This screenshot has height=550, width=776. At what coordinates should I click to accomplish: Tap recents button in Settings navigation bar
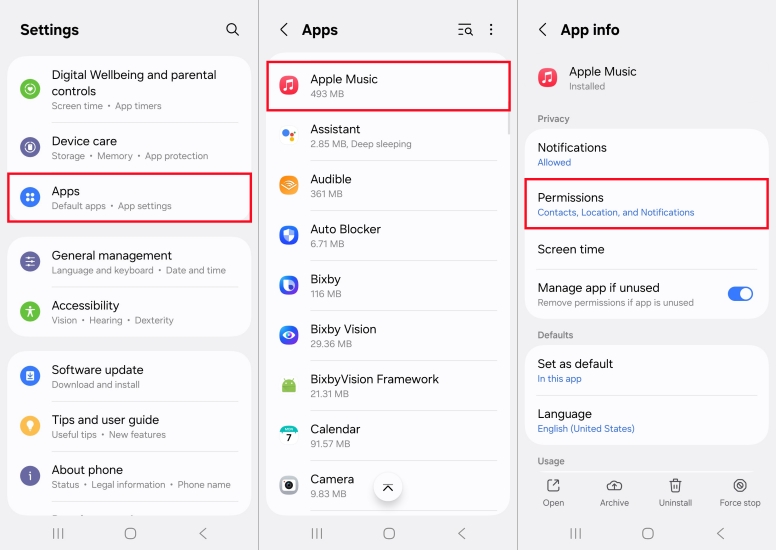pos(58,533)
